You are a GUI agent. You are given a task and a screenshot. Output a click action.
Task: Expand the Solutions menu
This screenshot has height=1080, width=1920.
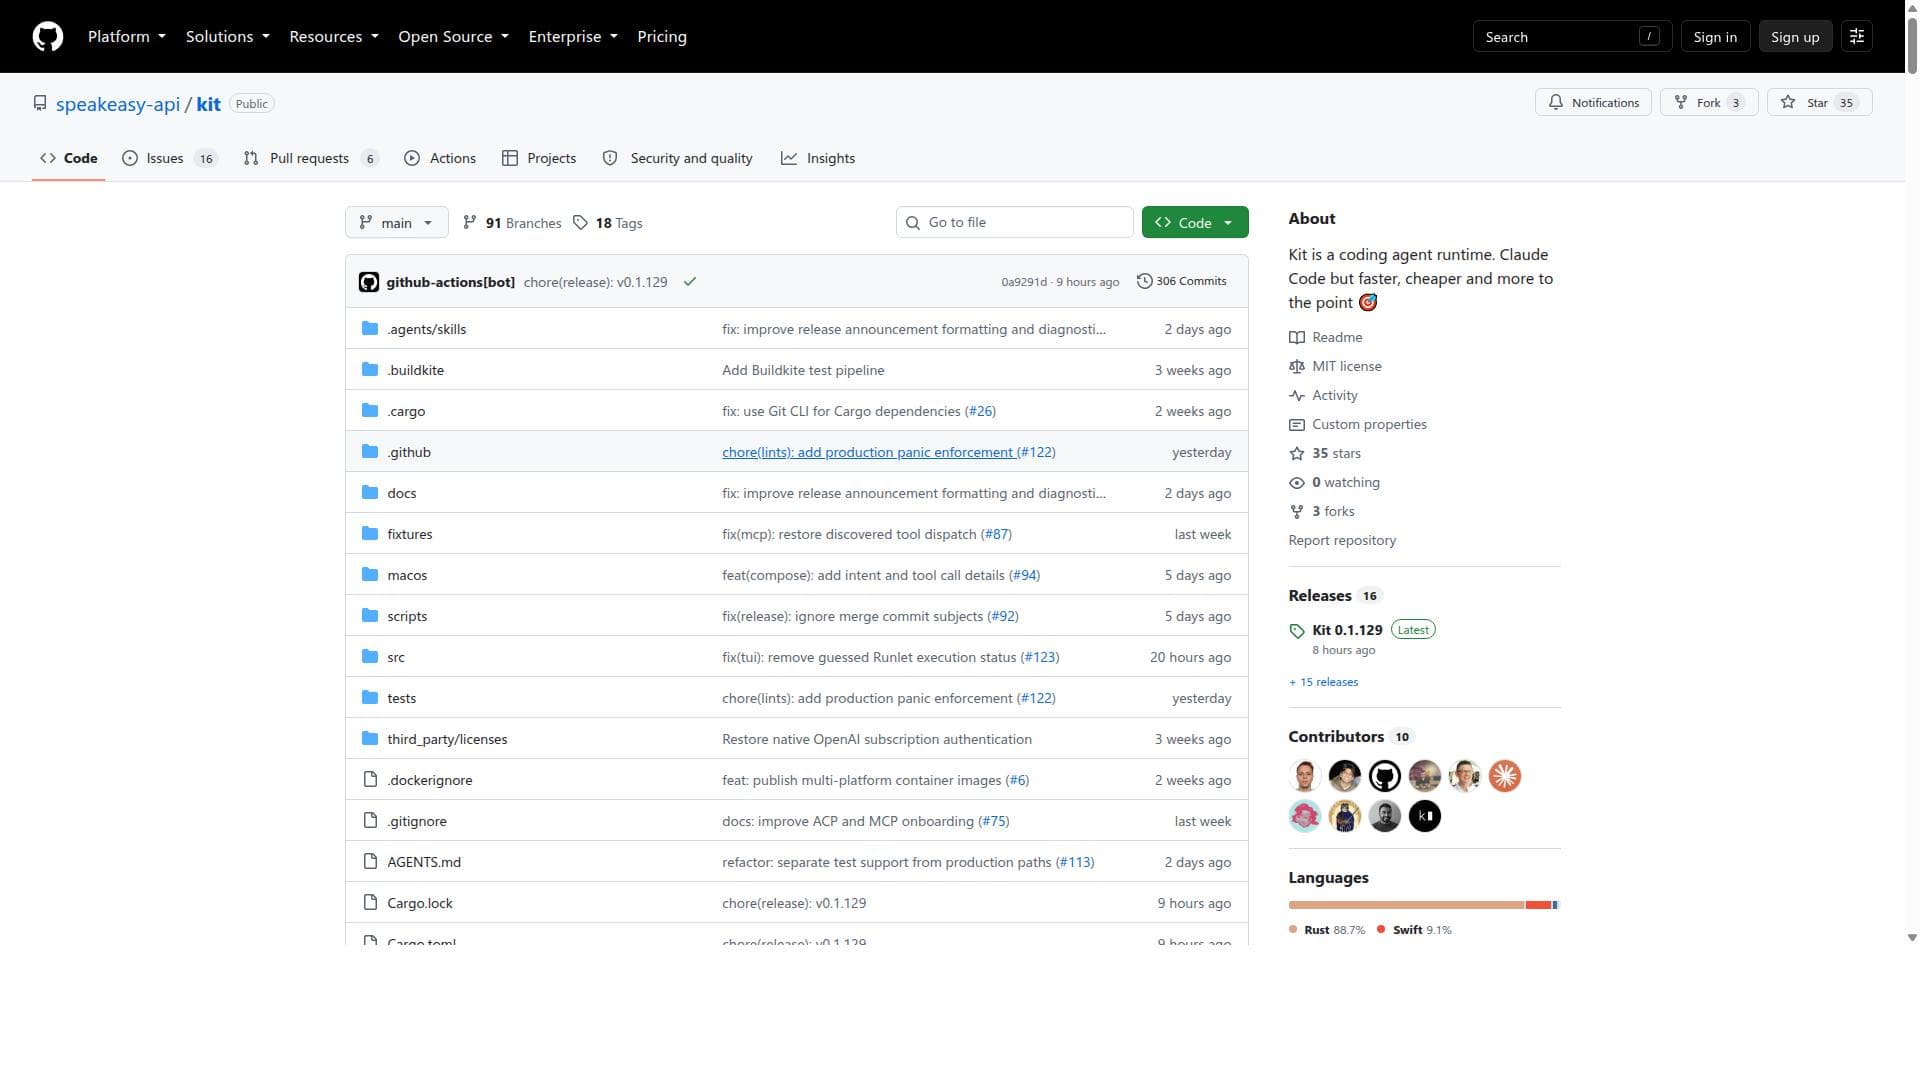[x=228, y=37]
